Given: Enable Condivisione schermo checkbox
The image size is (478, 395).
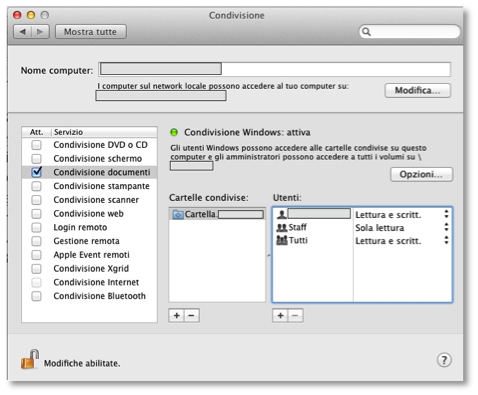Looking at the screenshot, I should point(36,158).
